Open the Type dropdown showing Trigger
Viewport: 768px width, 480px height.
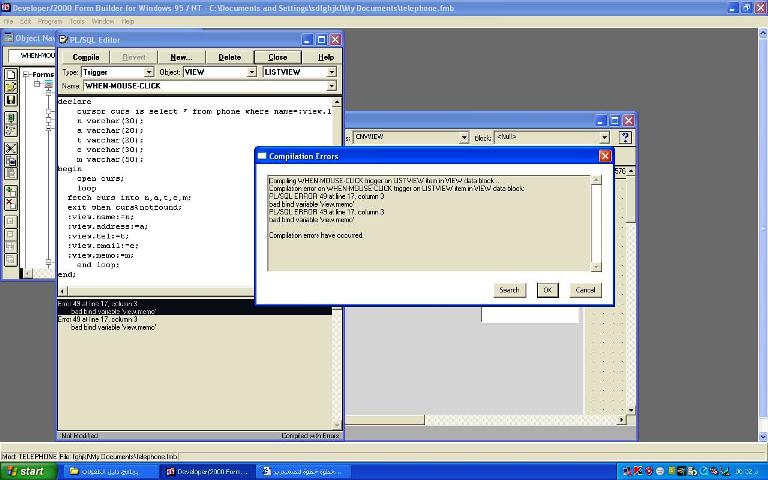click(x=149, y=72)
